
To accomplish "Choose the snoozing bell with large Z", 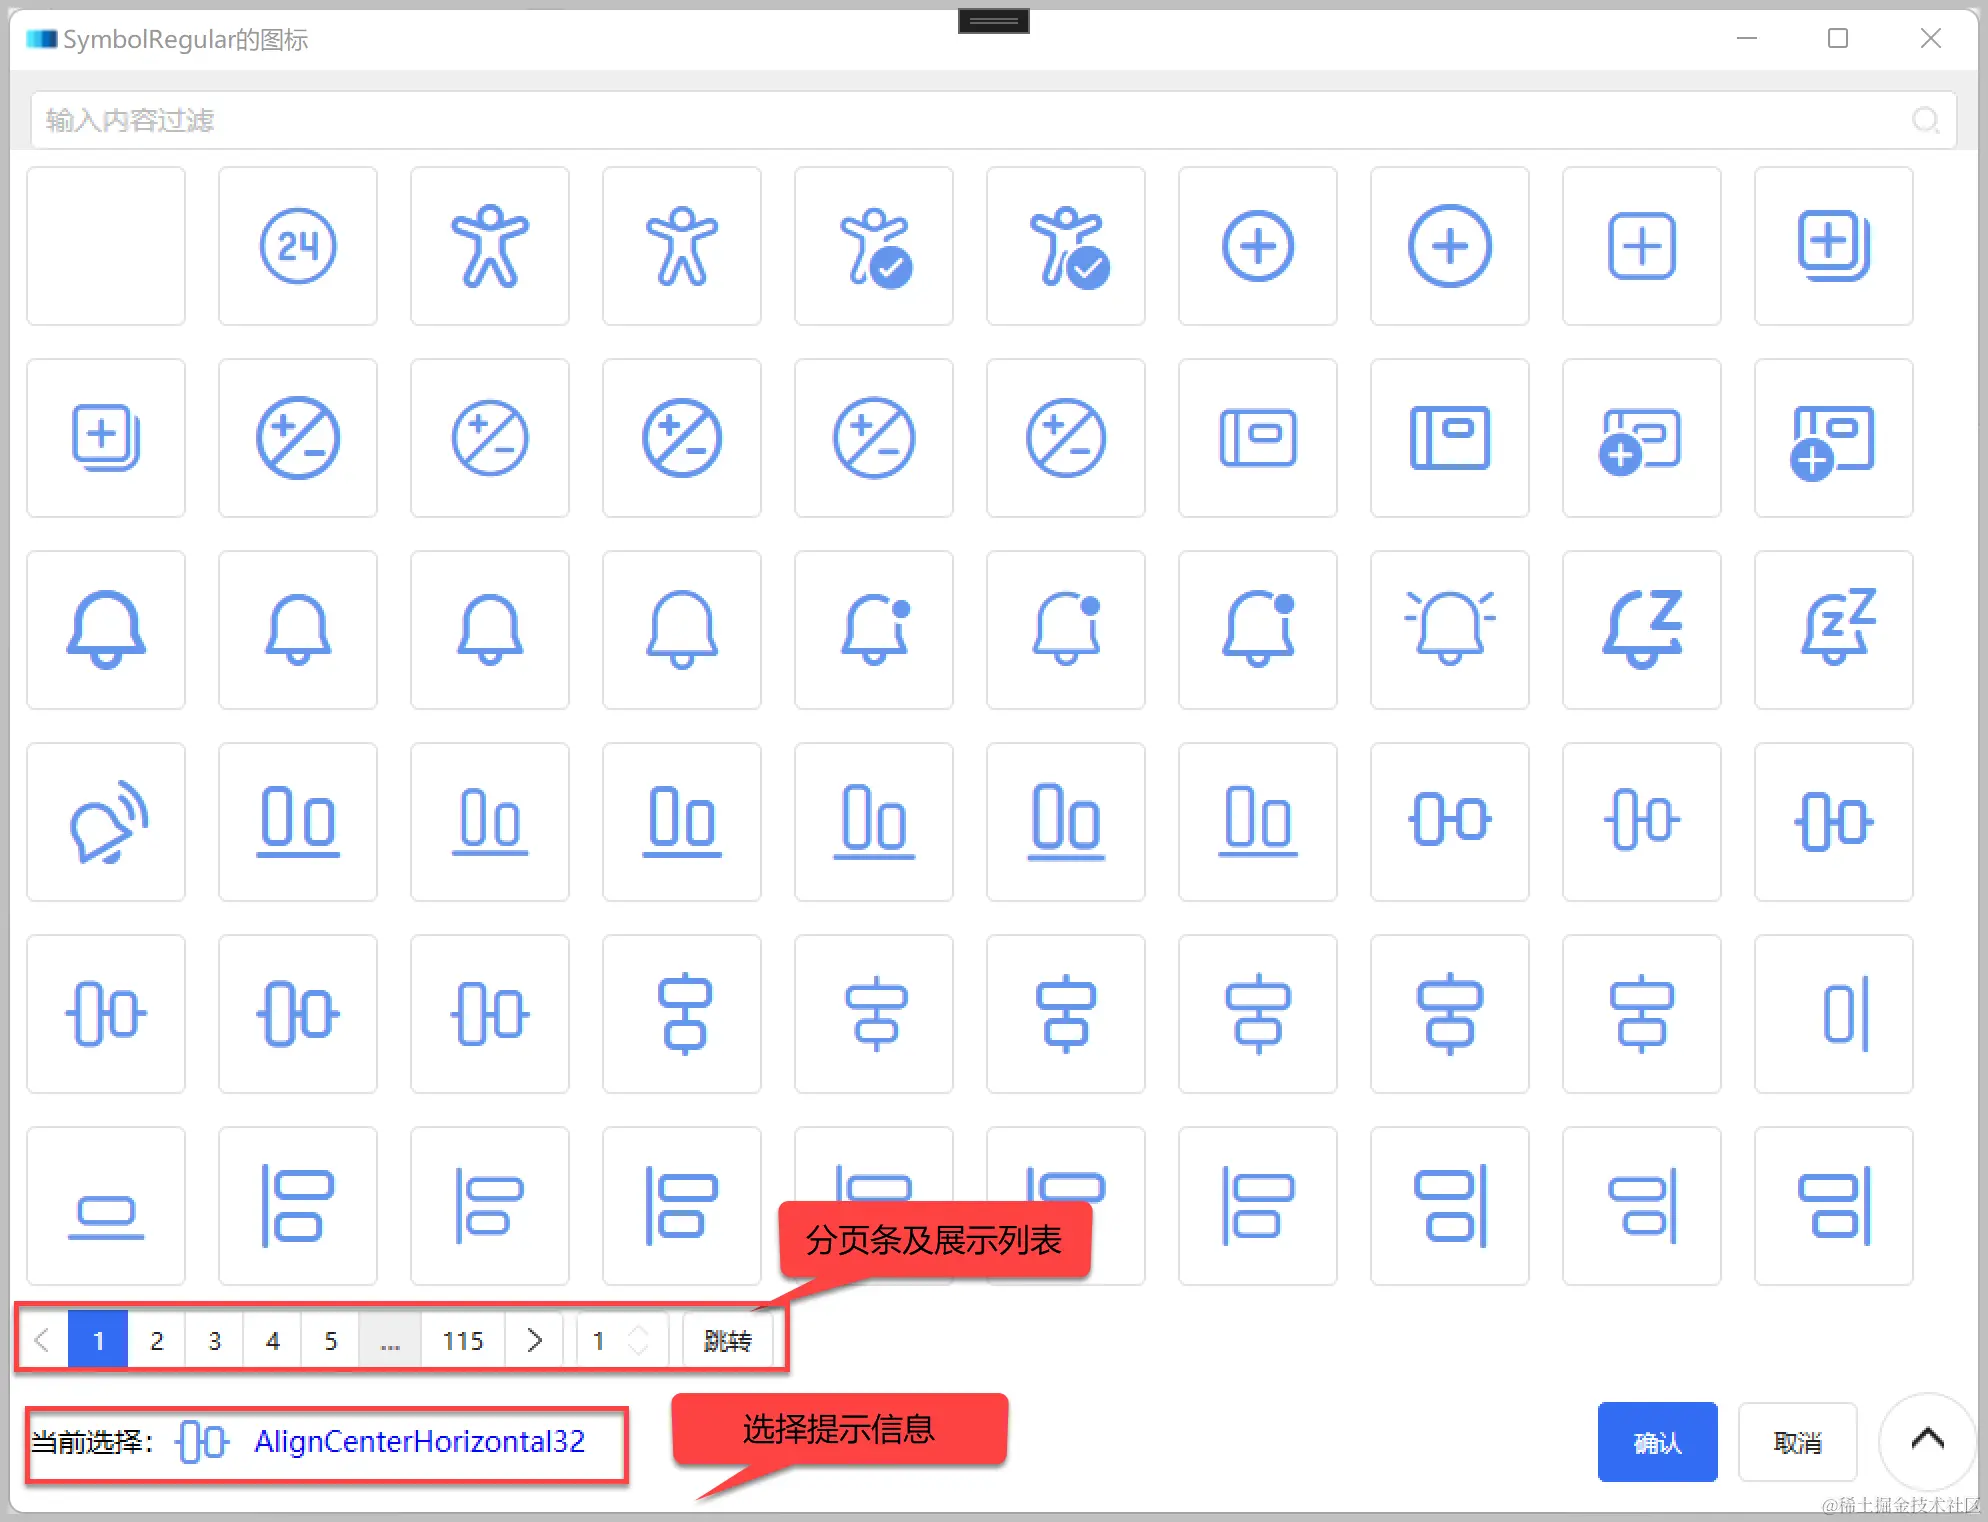I will (x=1641, y=630).
